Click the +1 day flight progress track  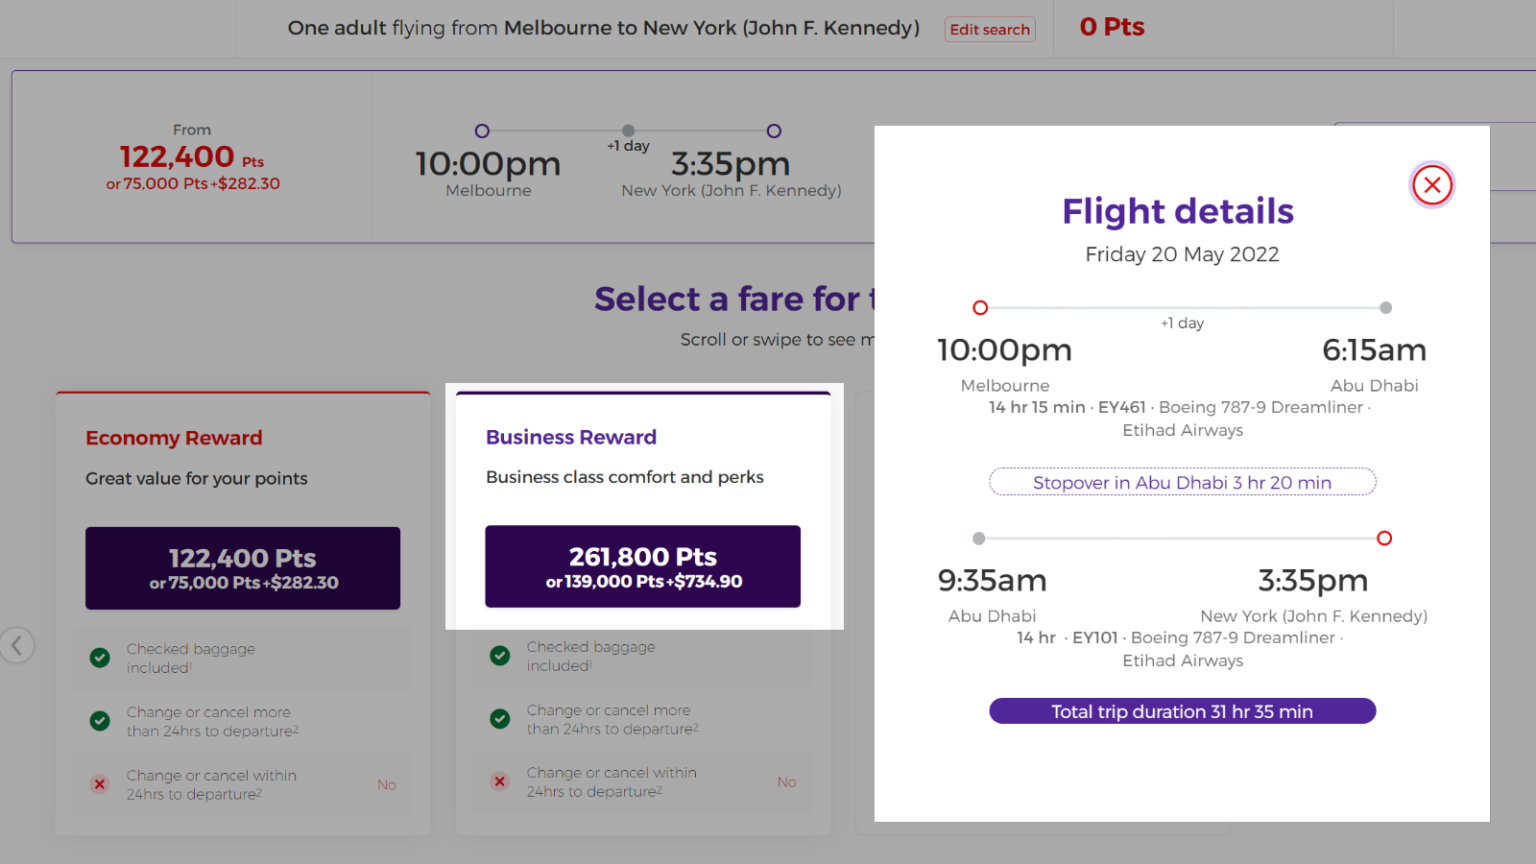tap(628, 130)
